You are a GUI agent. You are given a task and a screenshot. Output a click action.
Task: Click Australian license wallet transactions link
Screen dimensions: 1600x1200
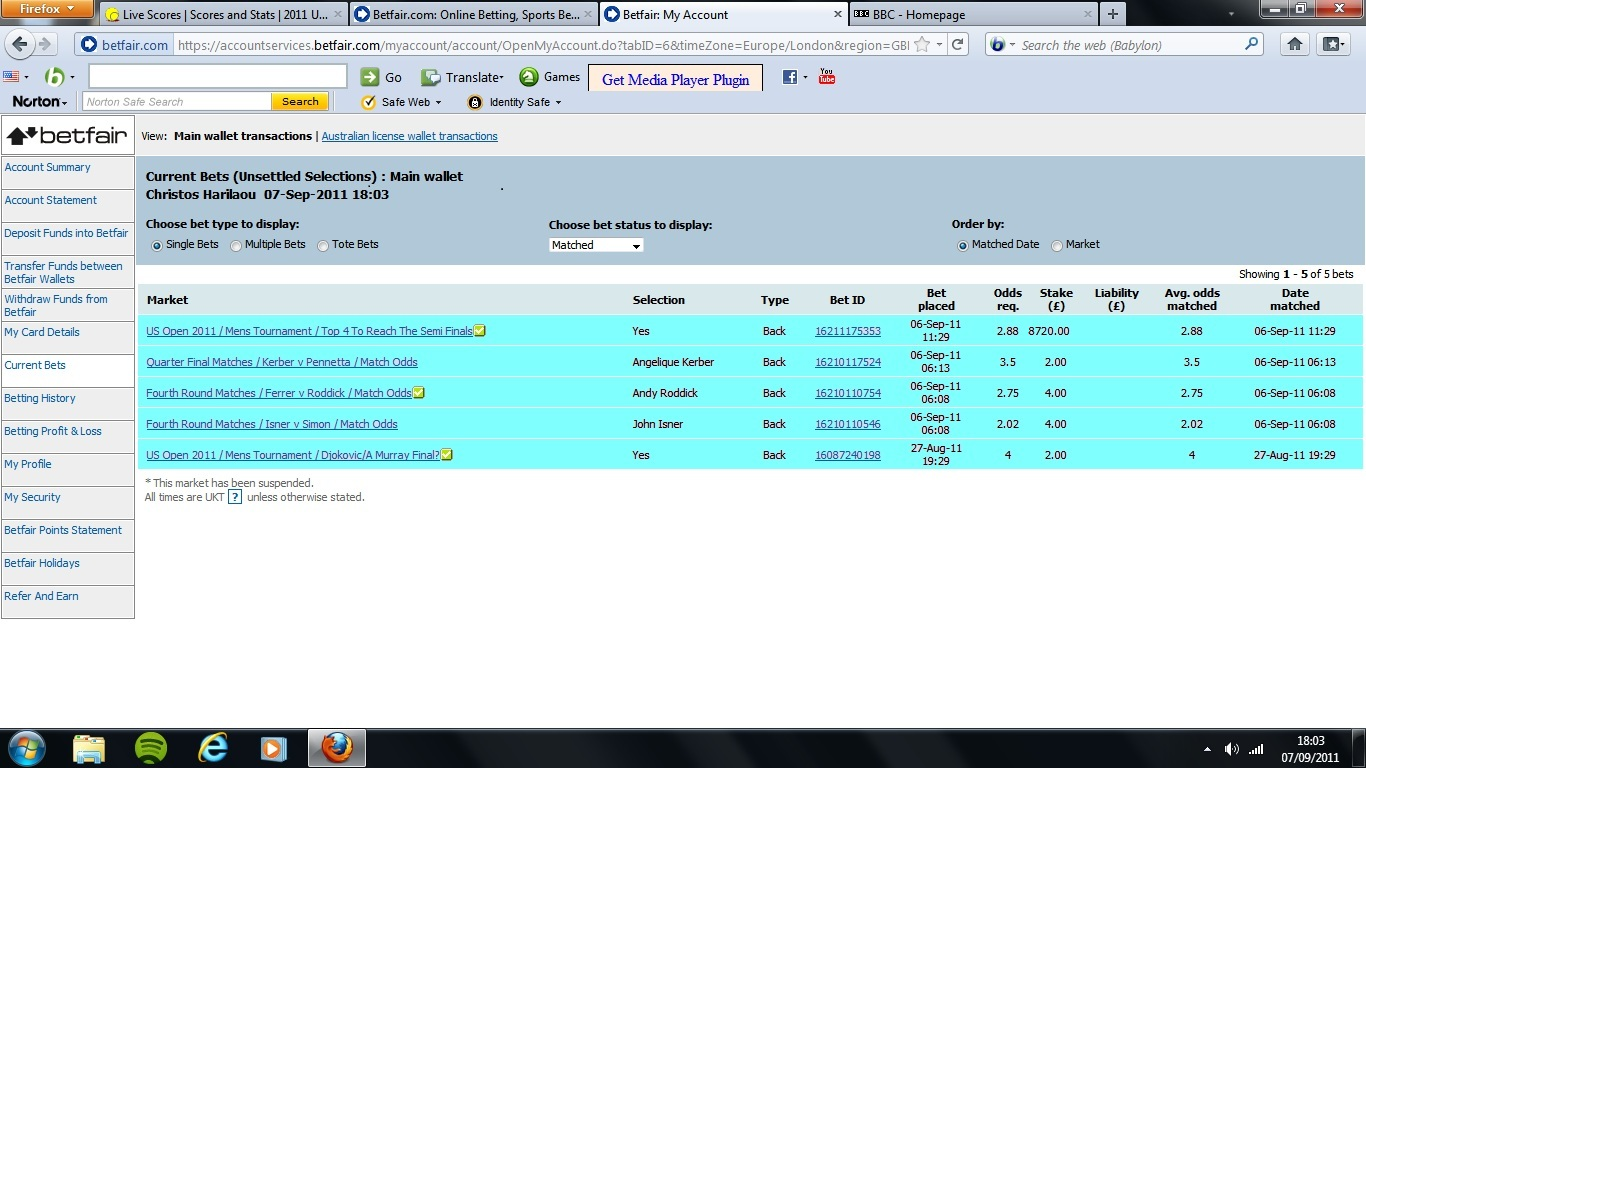click(409, 136)
